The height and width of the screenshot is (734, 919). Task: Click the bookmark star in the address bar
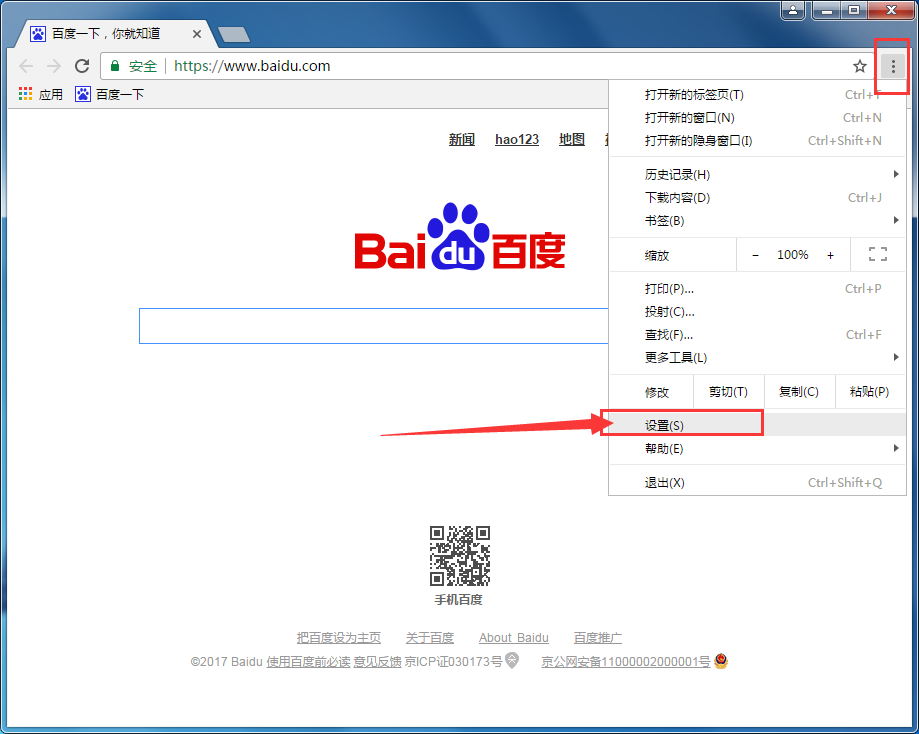tap(859, 66)
